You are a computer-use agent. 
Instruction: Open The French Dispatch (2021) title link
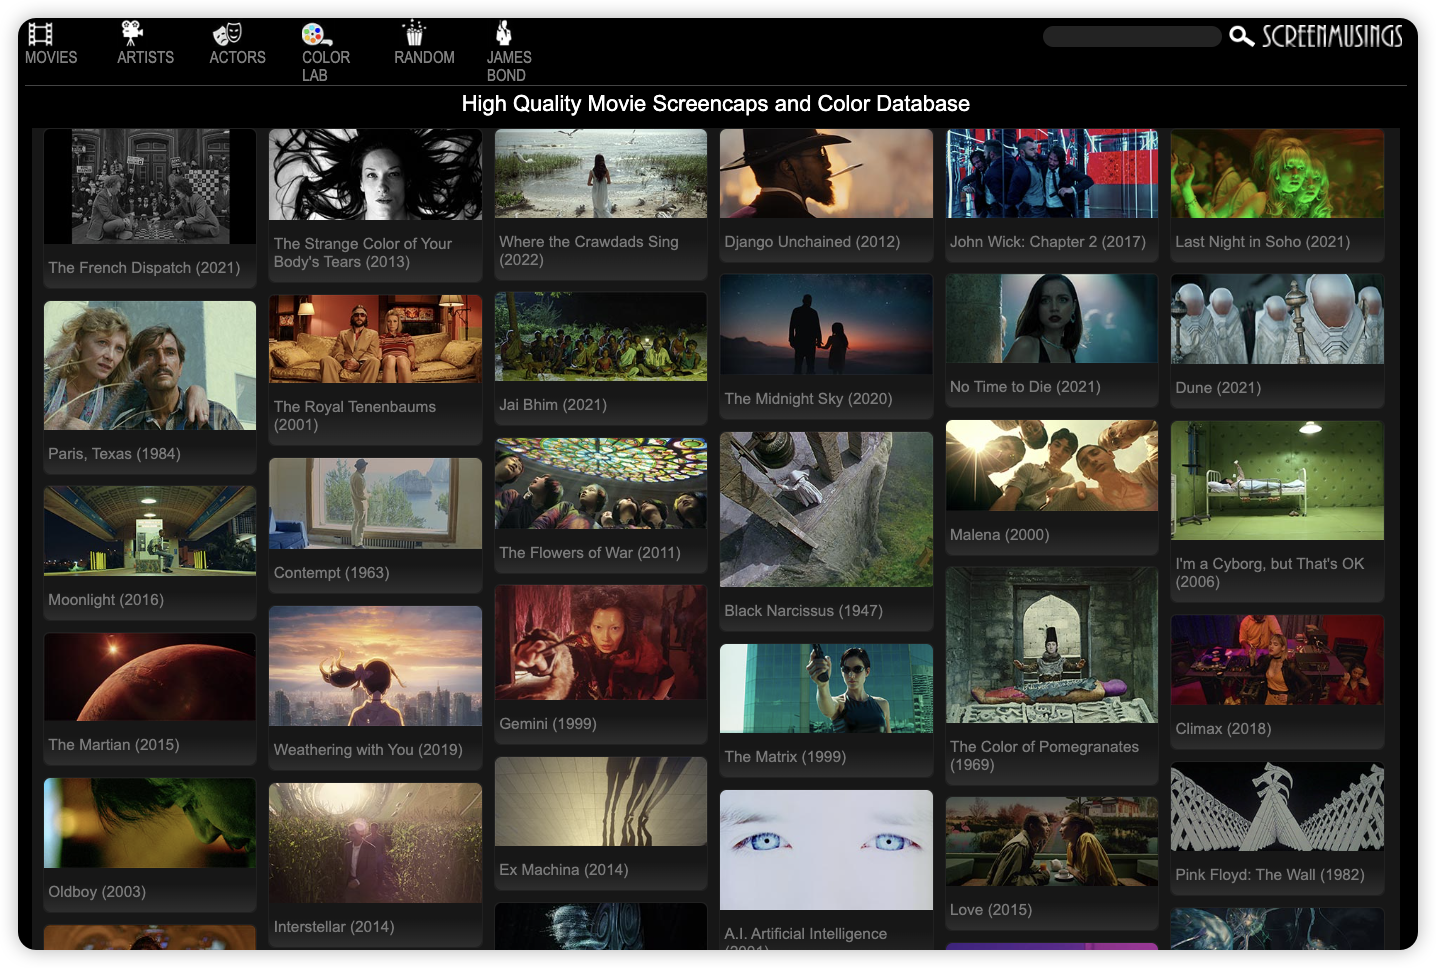tap(144, 268)
